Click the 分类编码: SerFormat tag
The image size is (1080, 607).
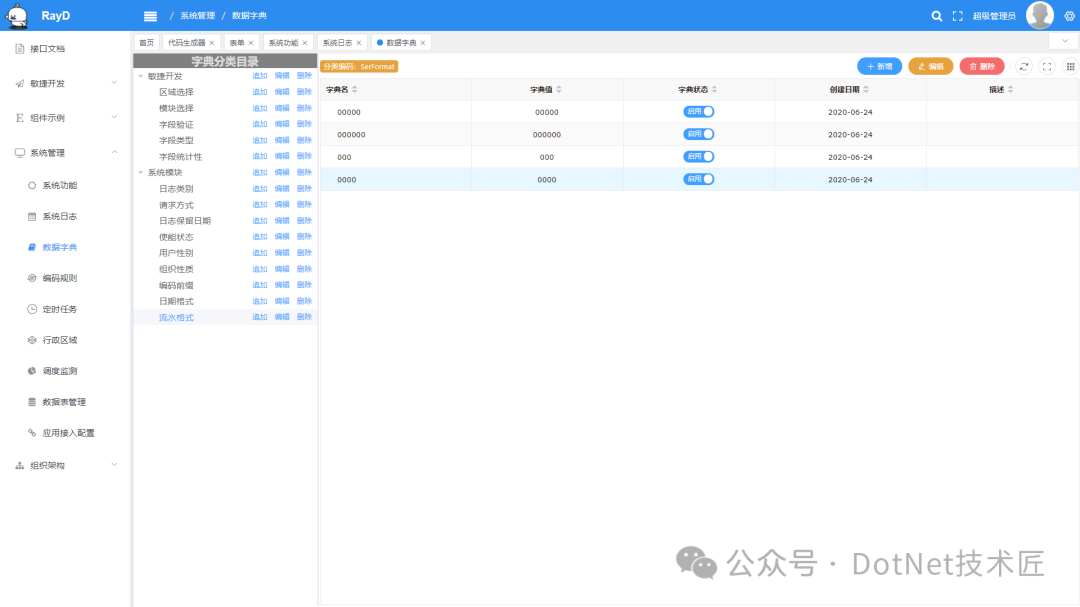pyautogui.click(x=359, y=67)
